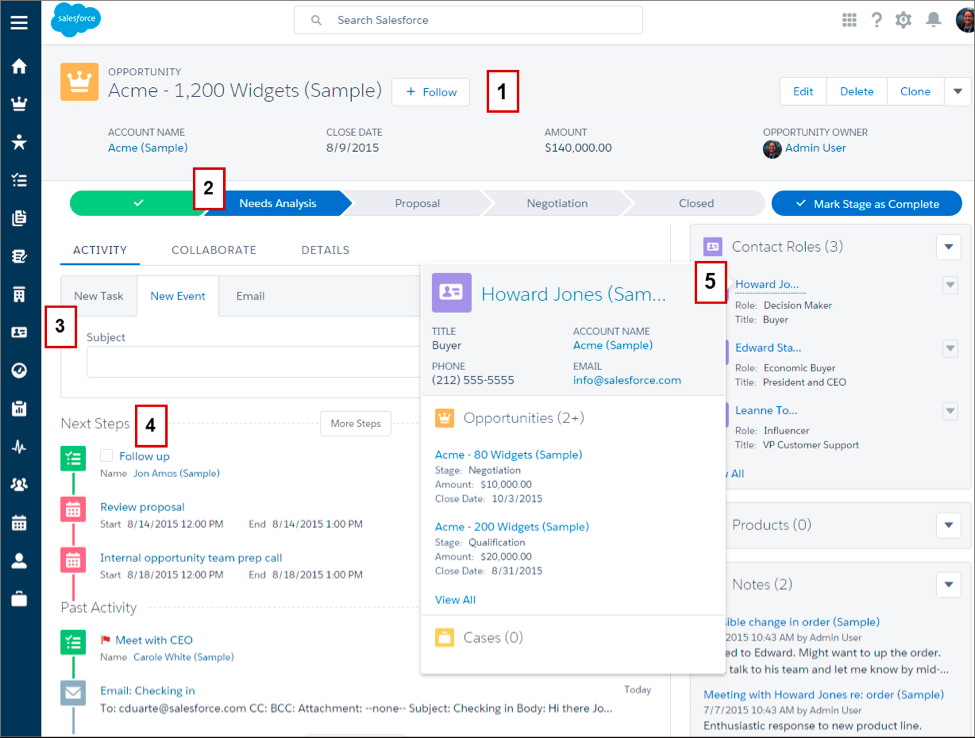Image resolution: width=975 pixels, height=738 pixels.
Task: Select the New Task composer tab
Action: tap(99, 296)
